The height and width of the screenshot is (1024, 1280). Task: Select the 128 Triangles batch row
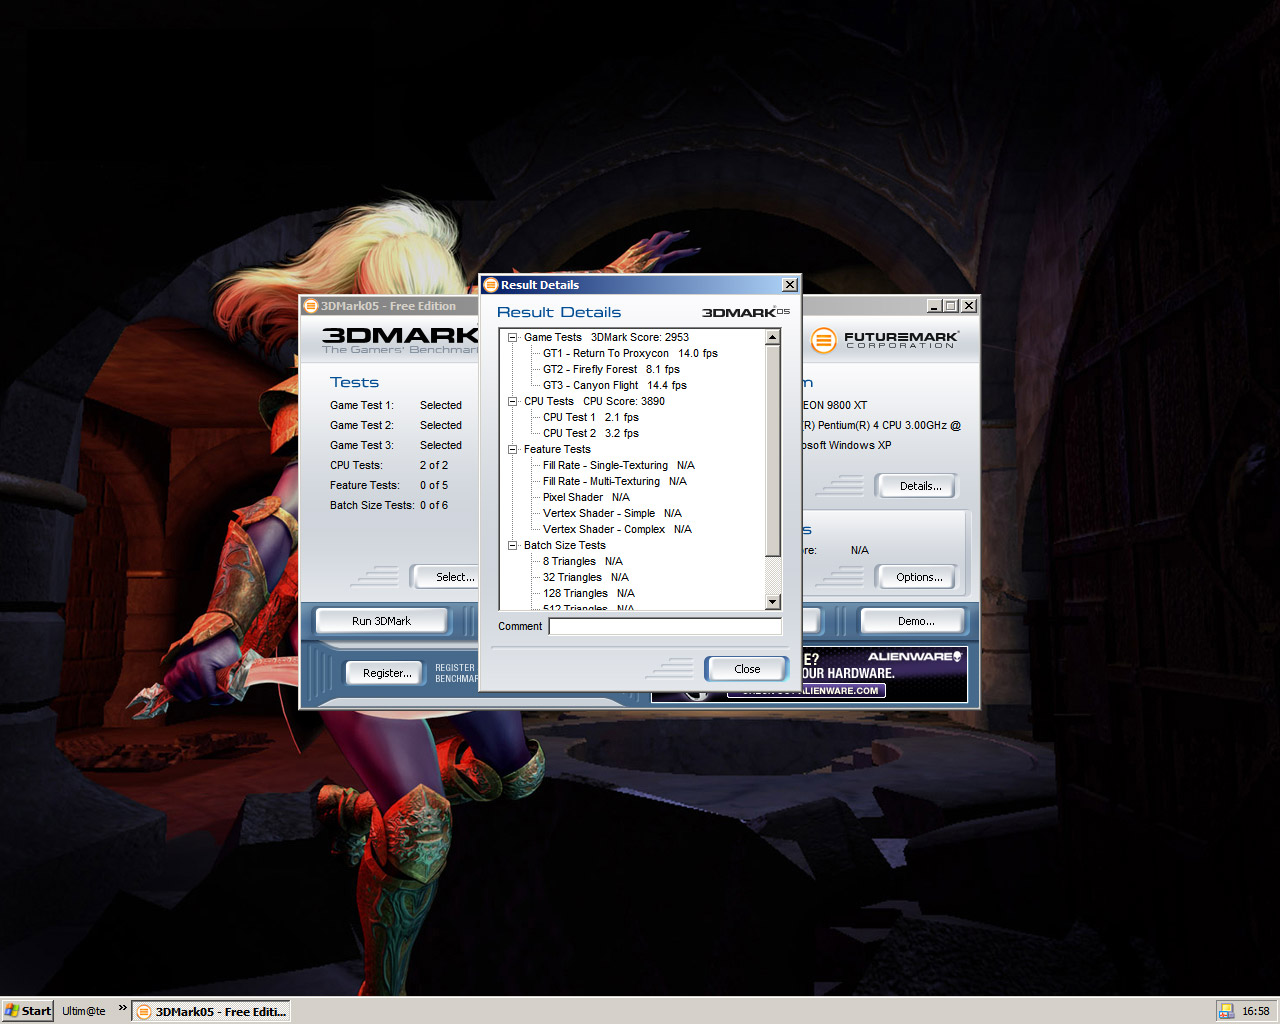(589, 594)
